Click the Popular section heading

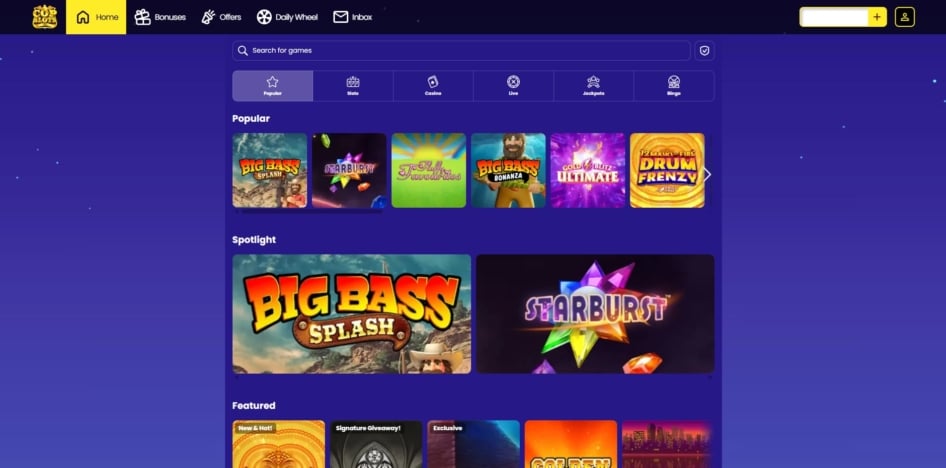(x=251, y=119)
